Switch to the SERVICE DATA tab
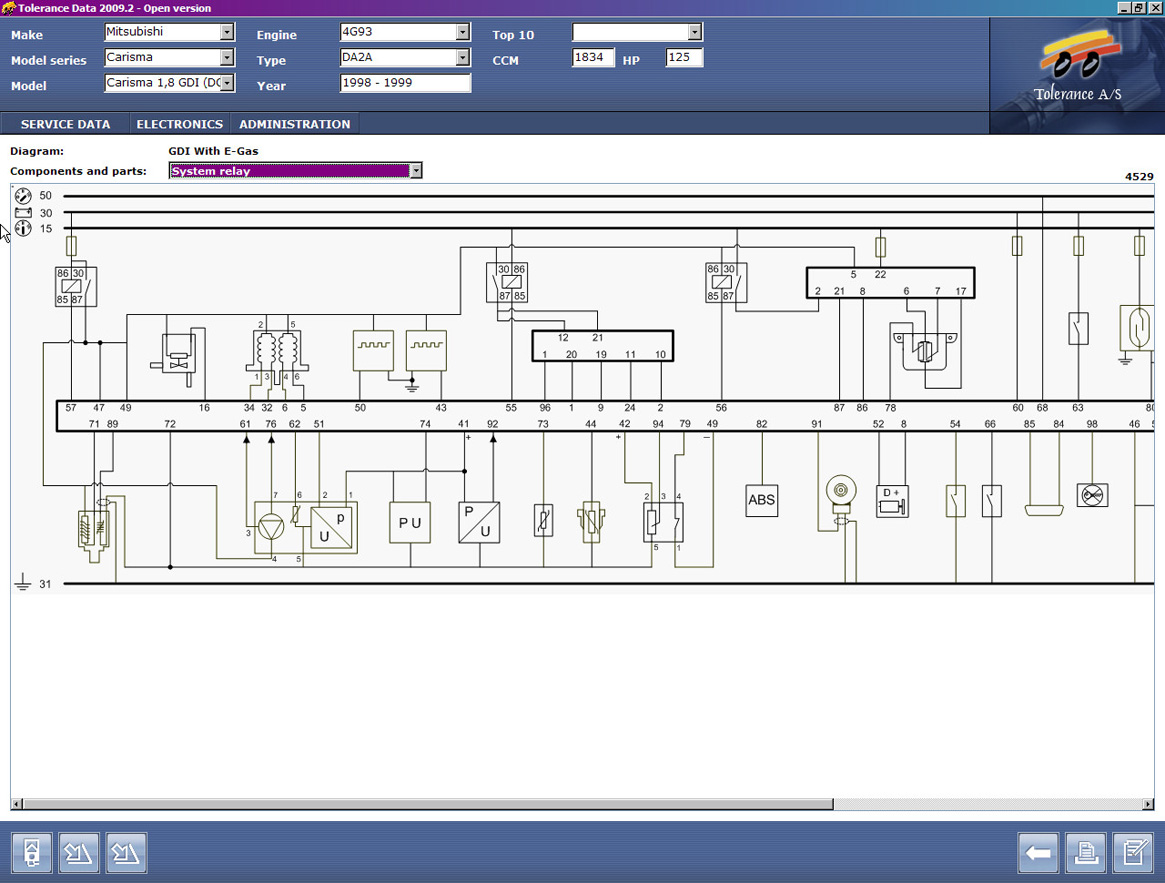 (65, 124)
